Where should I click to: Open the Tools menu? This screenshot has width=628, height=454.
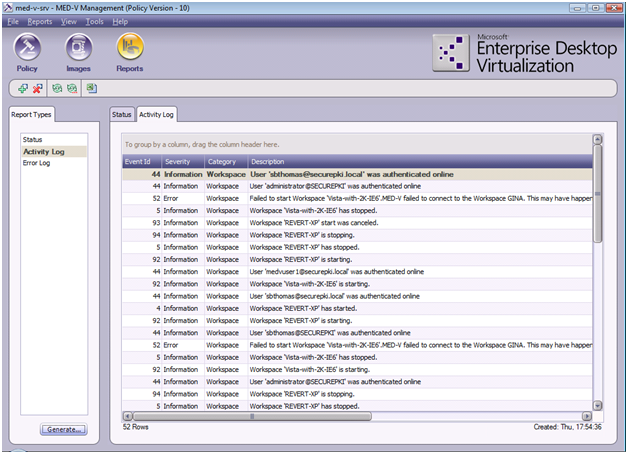tap(95, 22)
